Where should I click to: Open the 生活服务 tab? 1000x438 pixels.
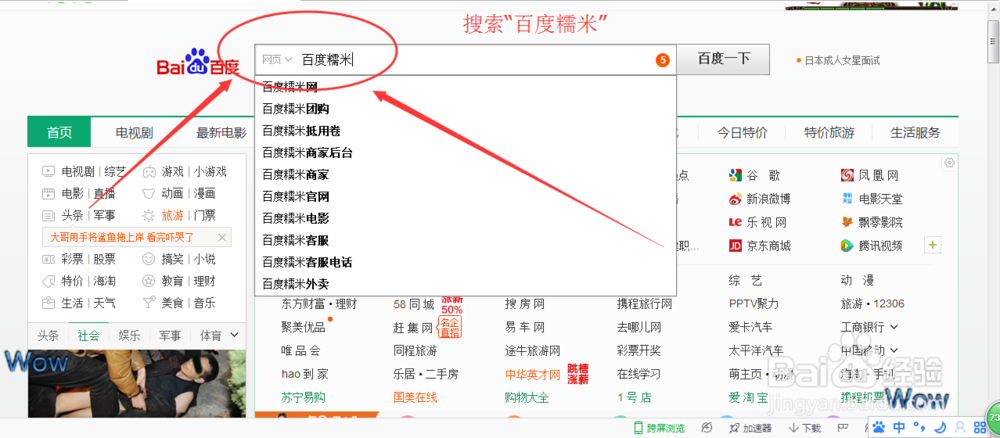(x=915, y=133)
